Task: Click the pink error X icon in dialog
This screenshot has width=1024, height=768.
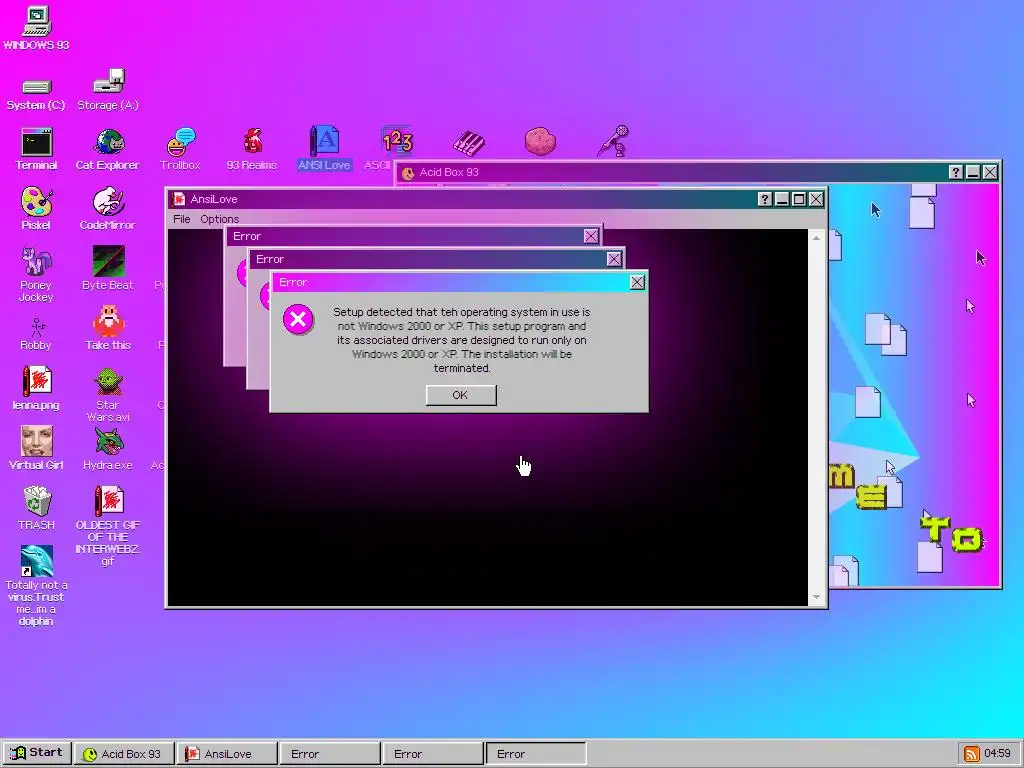Action: (298, 319)
